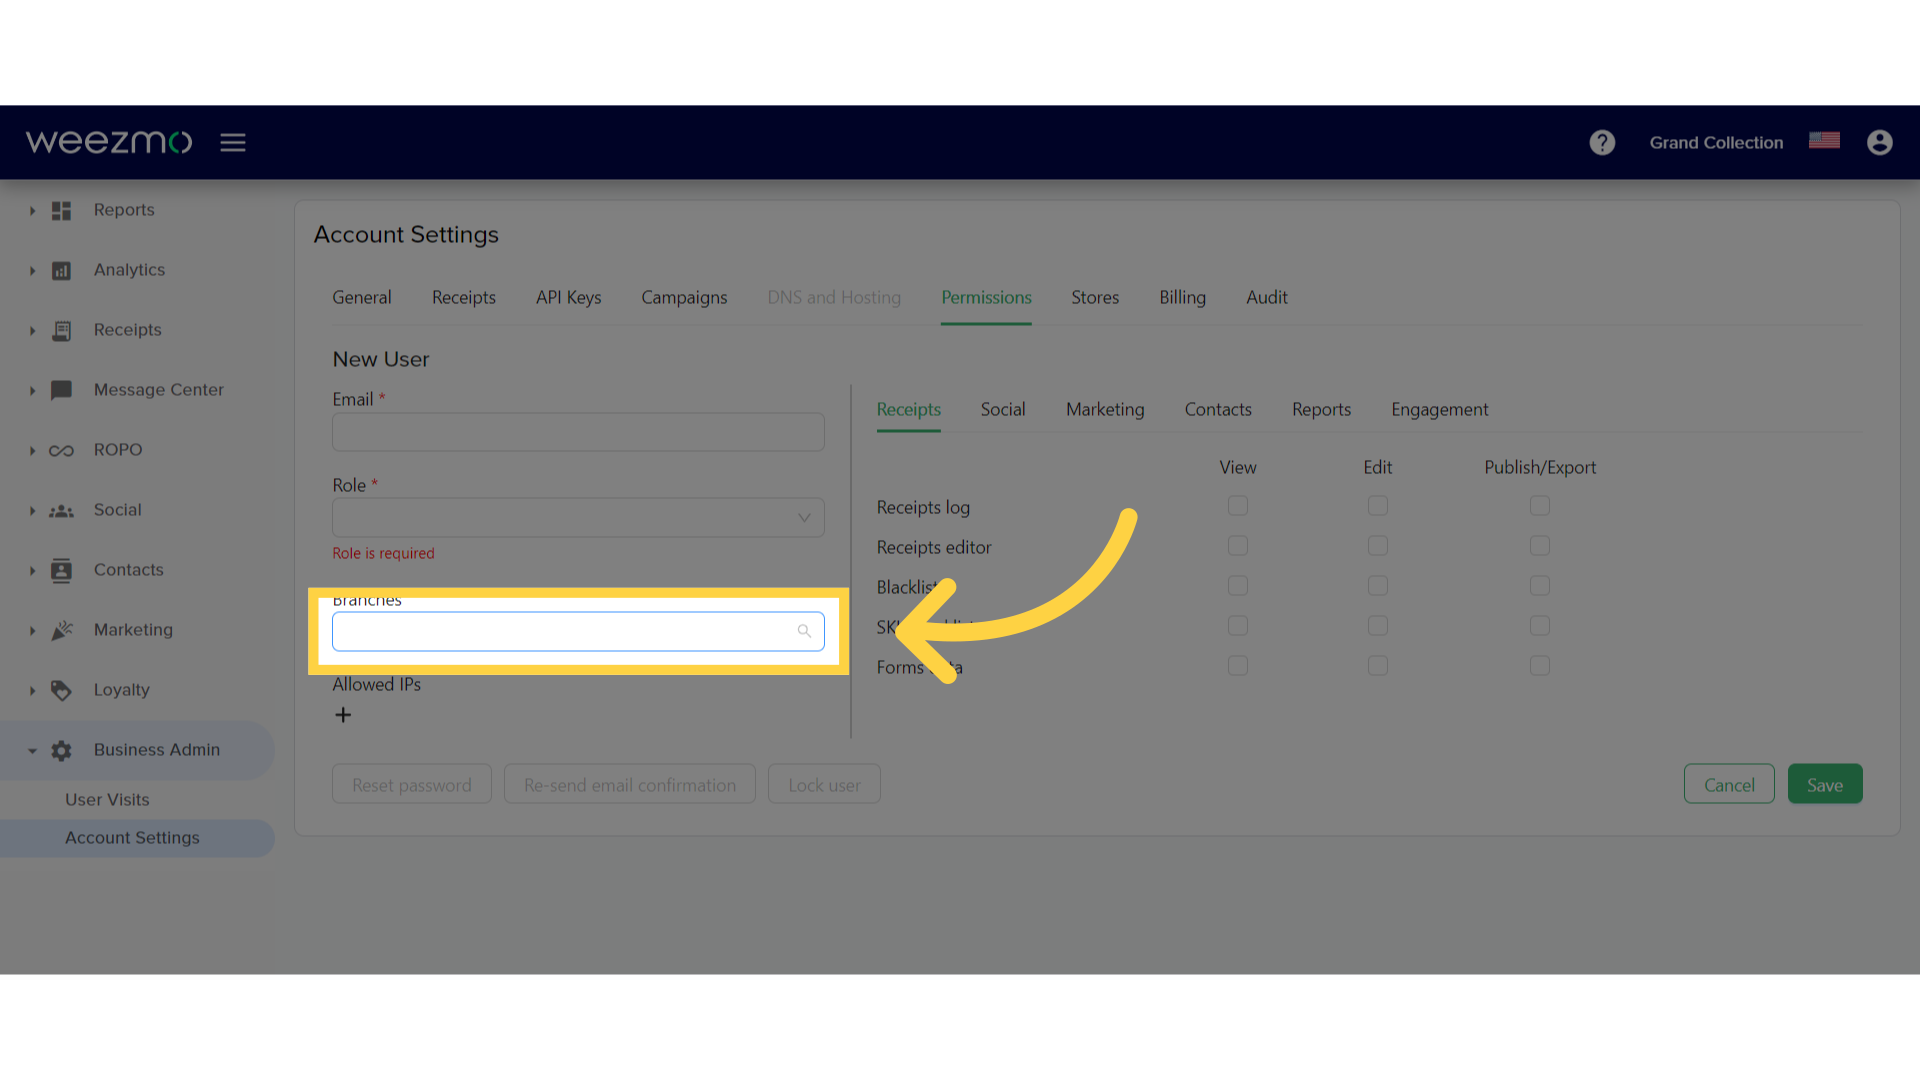Screen dimensions: 1920x1080
Task: Expand the Loyalty sidebar arrow
Action: [x=32, y=691]
